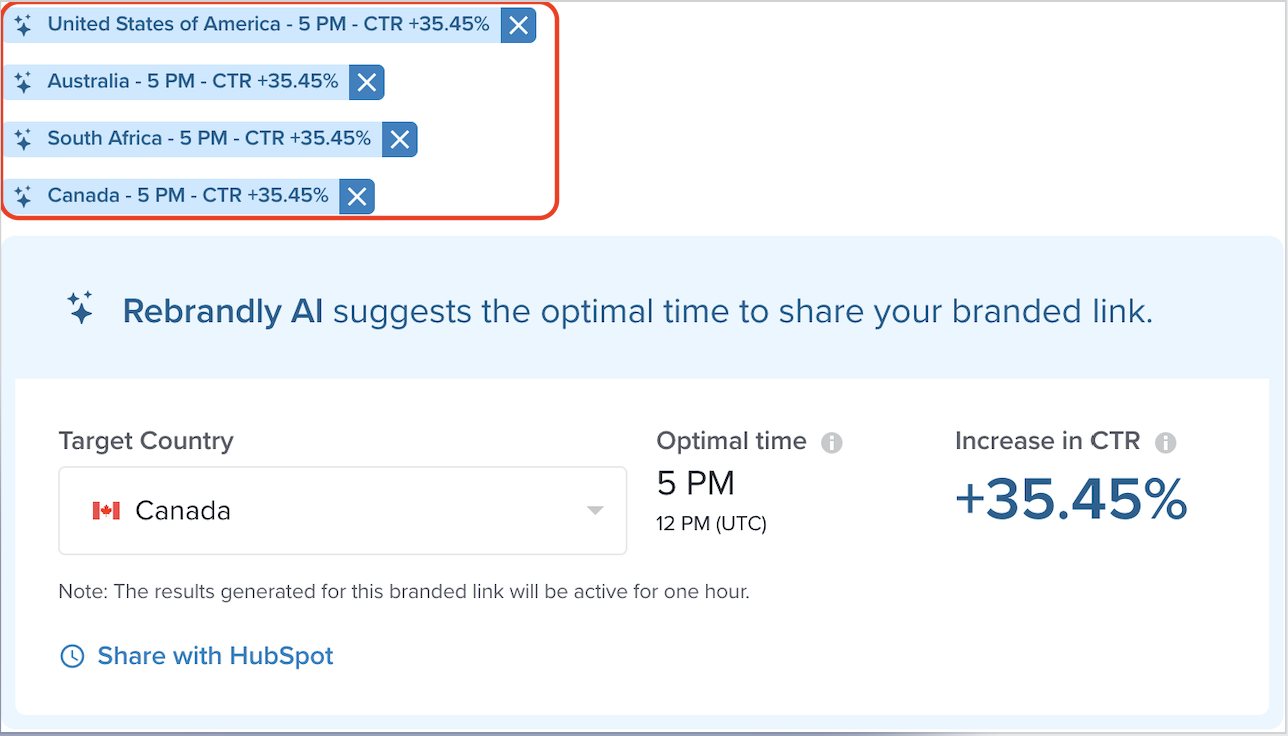Select the South Africa 5 PM tag label
This screenshot has height=736, width=1288.
pos(209,138)
